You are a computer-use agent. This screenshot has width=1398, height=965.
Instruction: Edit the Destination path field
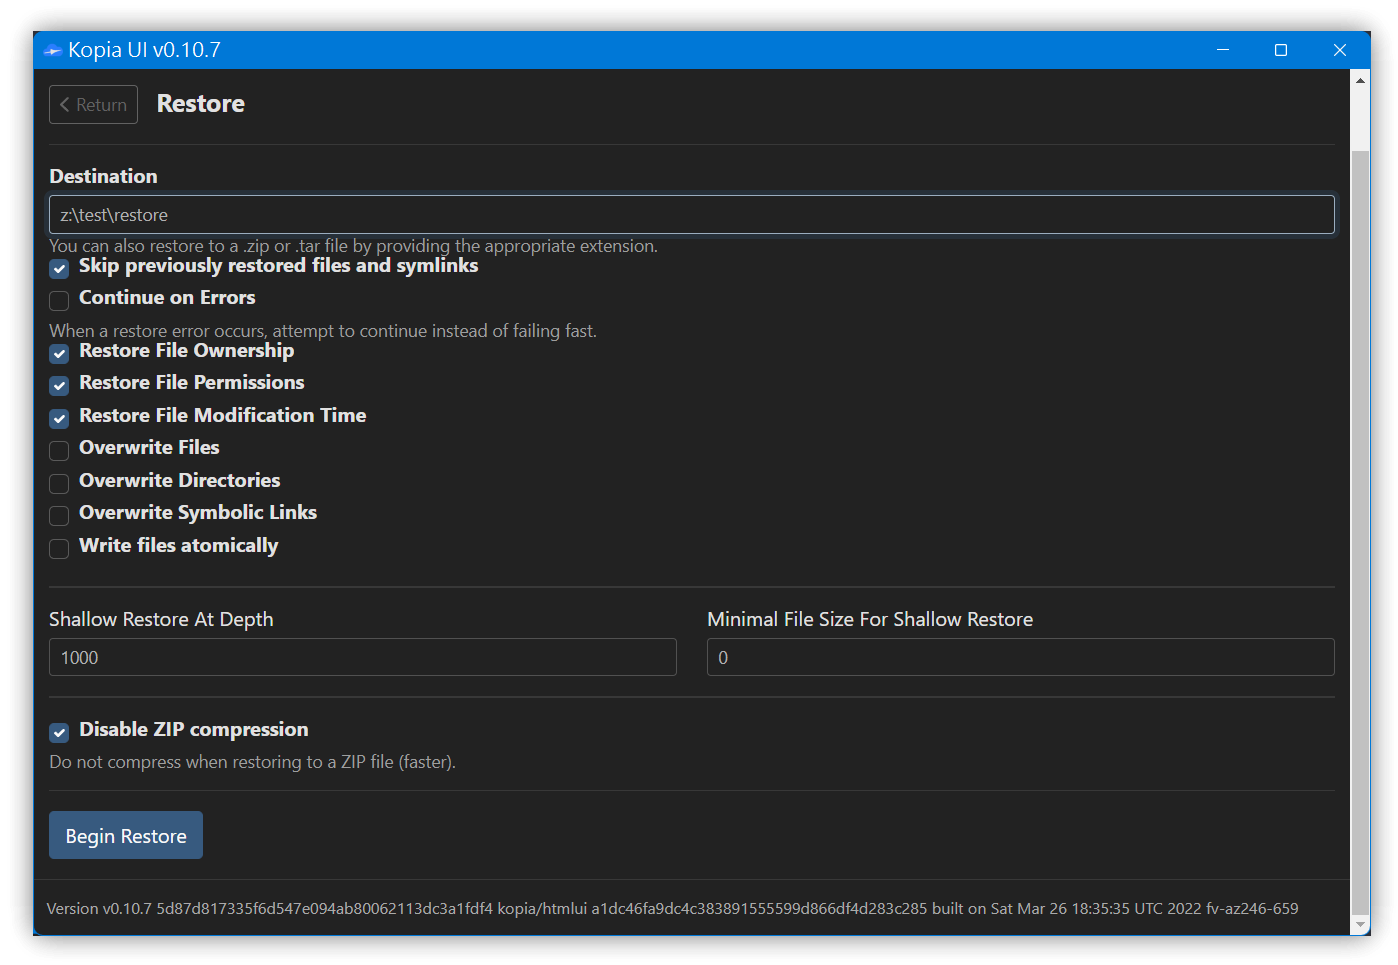(691, 215)
